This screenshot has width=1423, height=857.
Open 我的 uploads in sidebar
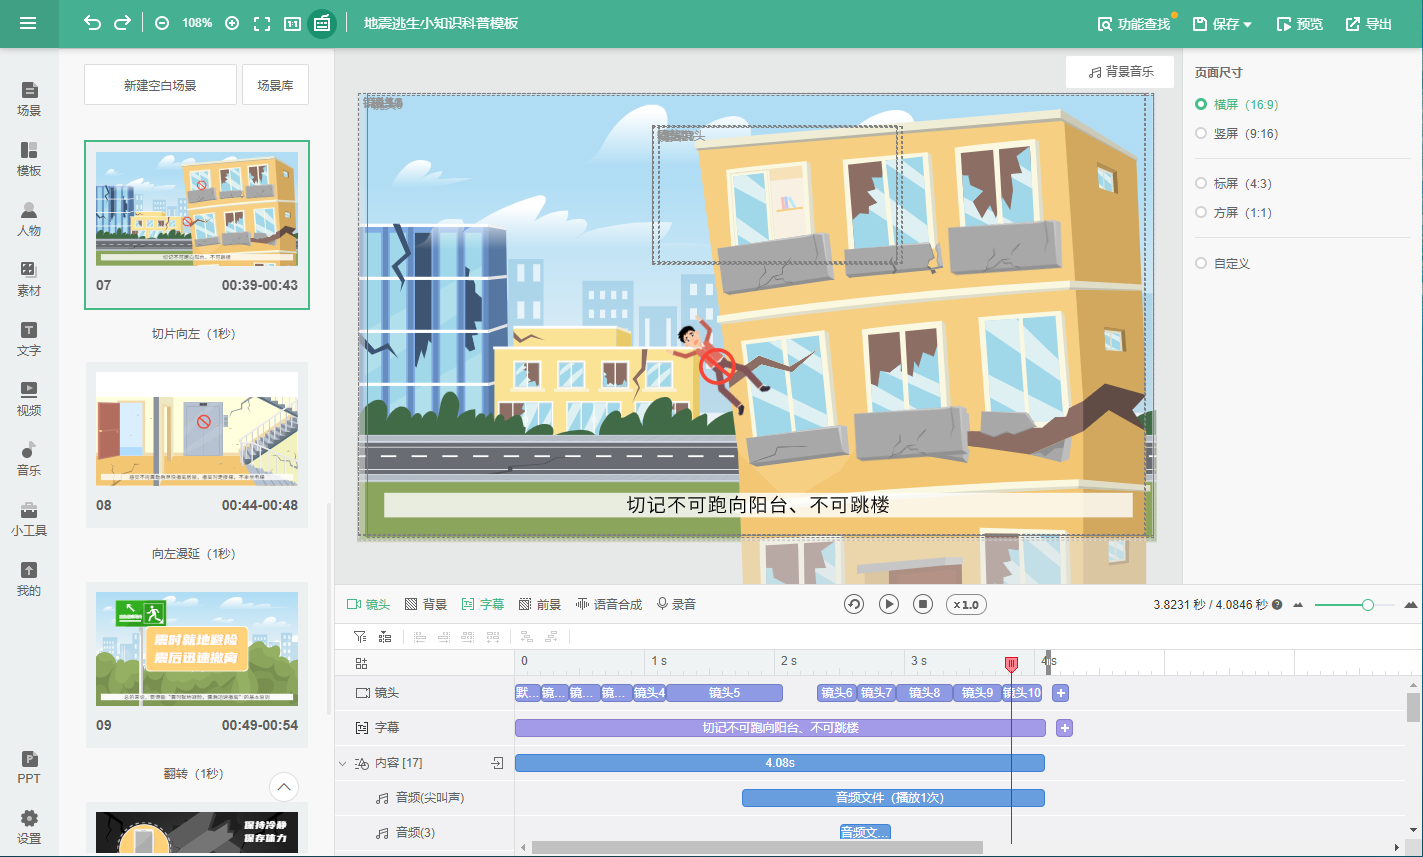[x=29, y=579]
